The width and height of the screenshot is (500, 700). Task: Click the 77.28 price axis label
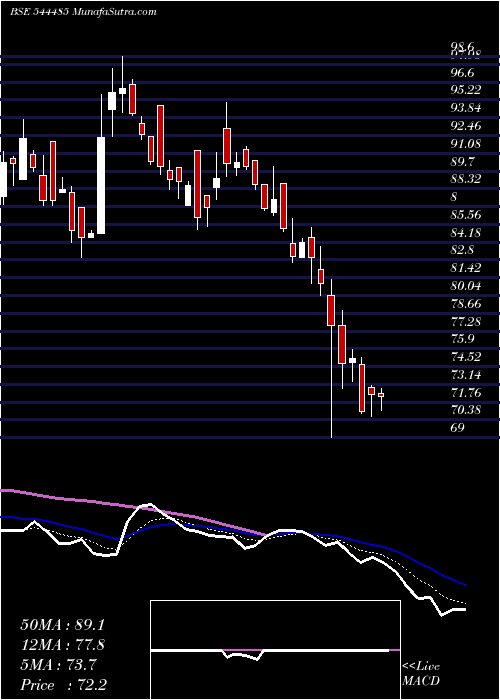[x=466, y=321]
